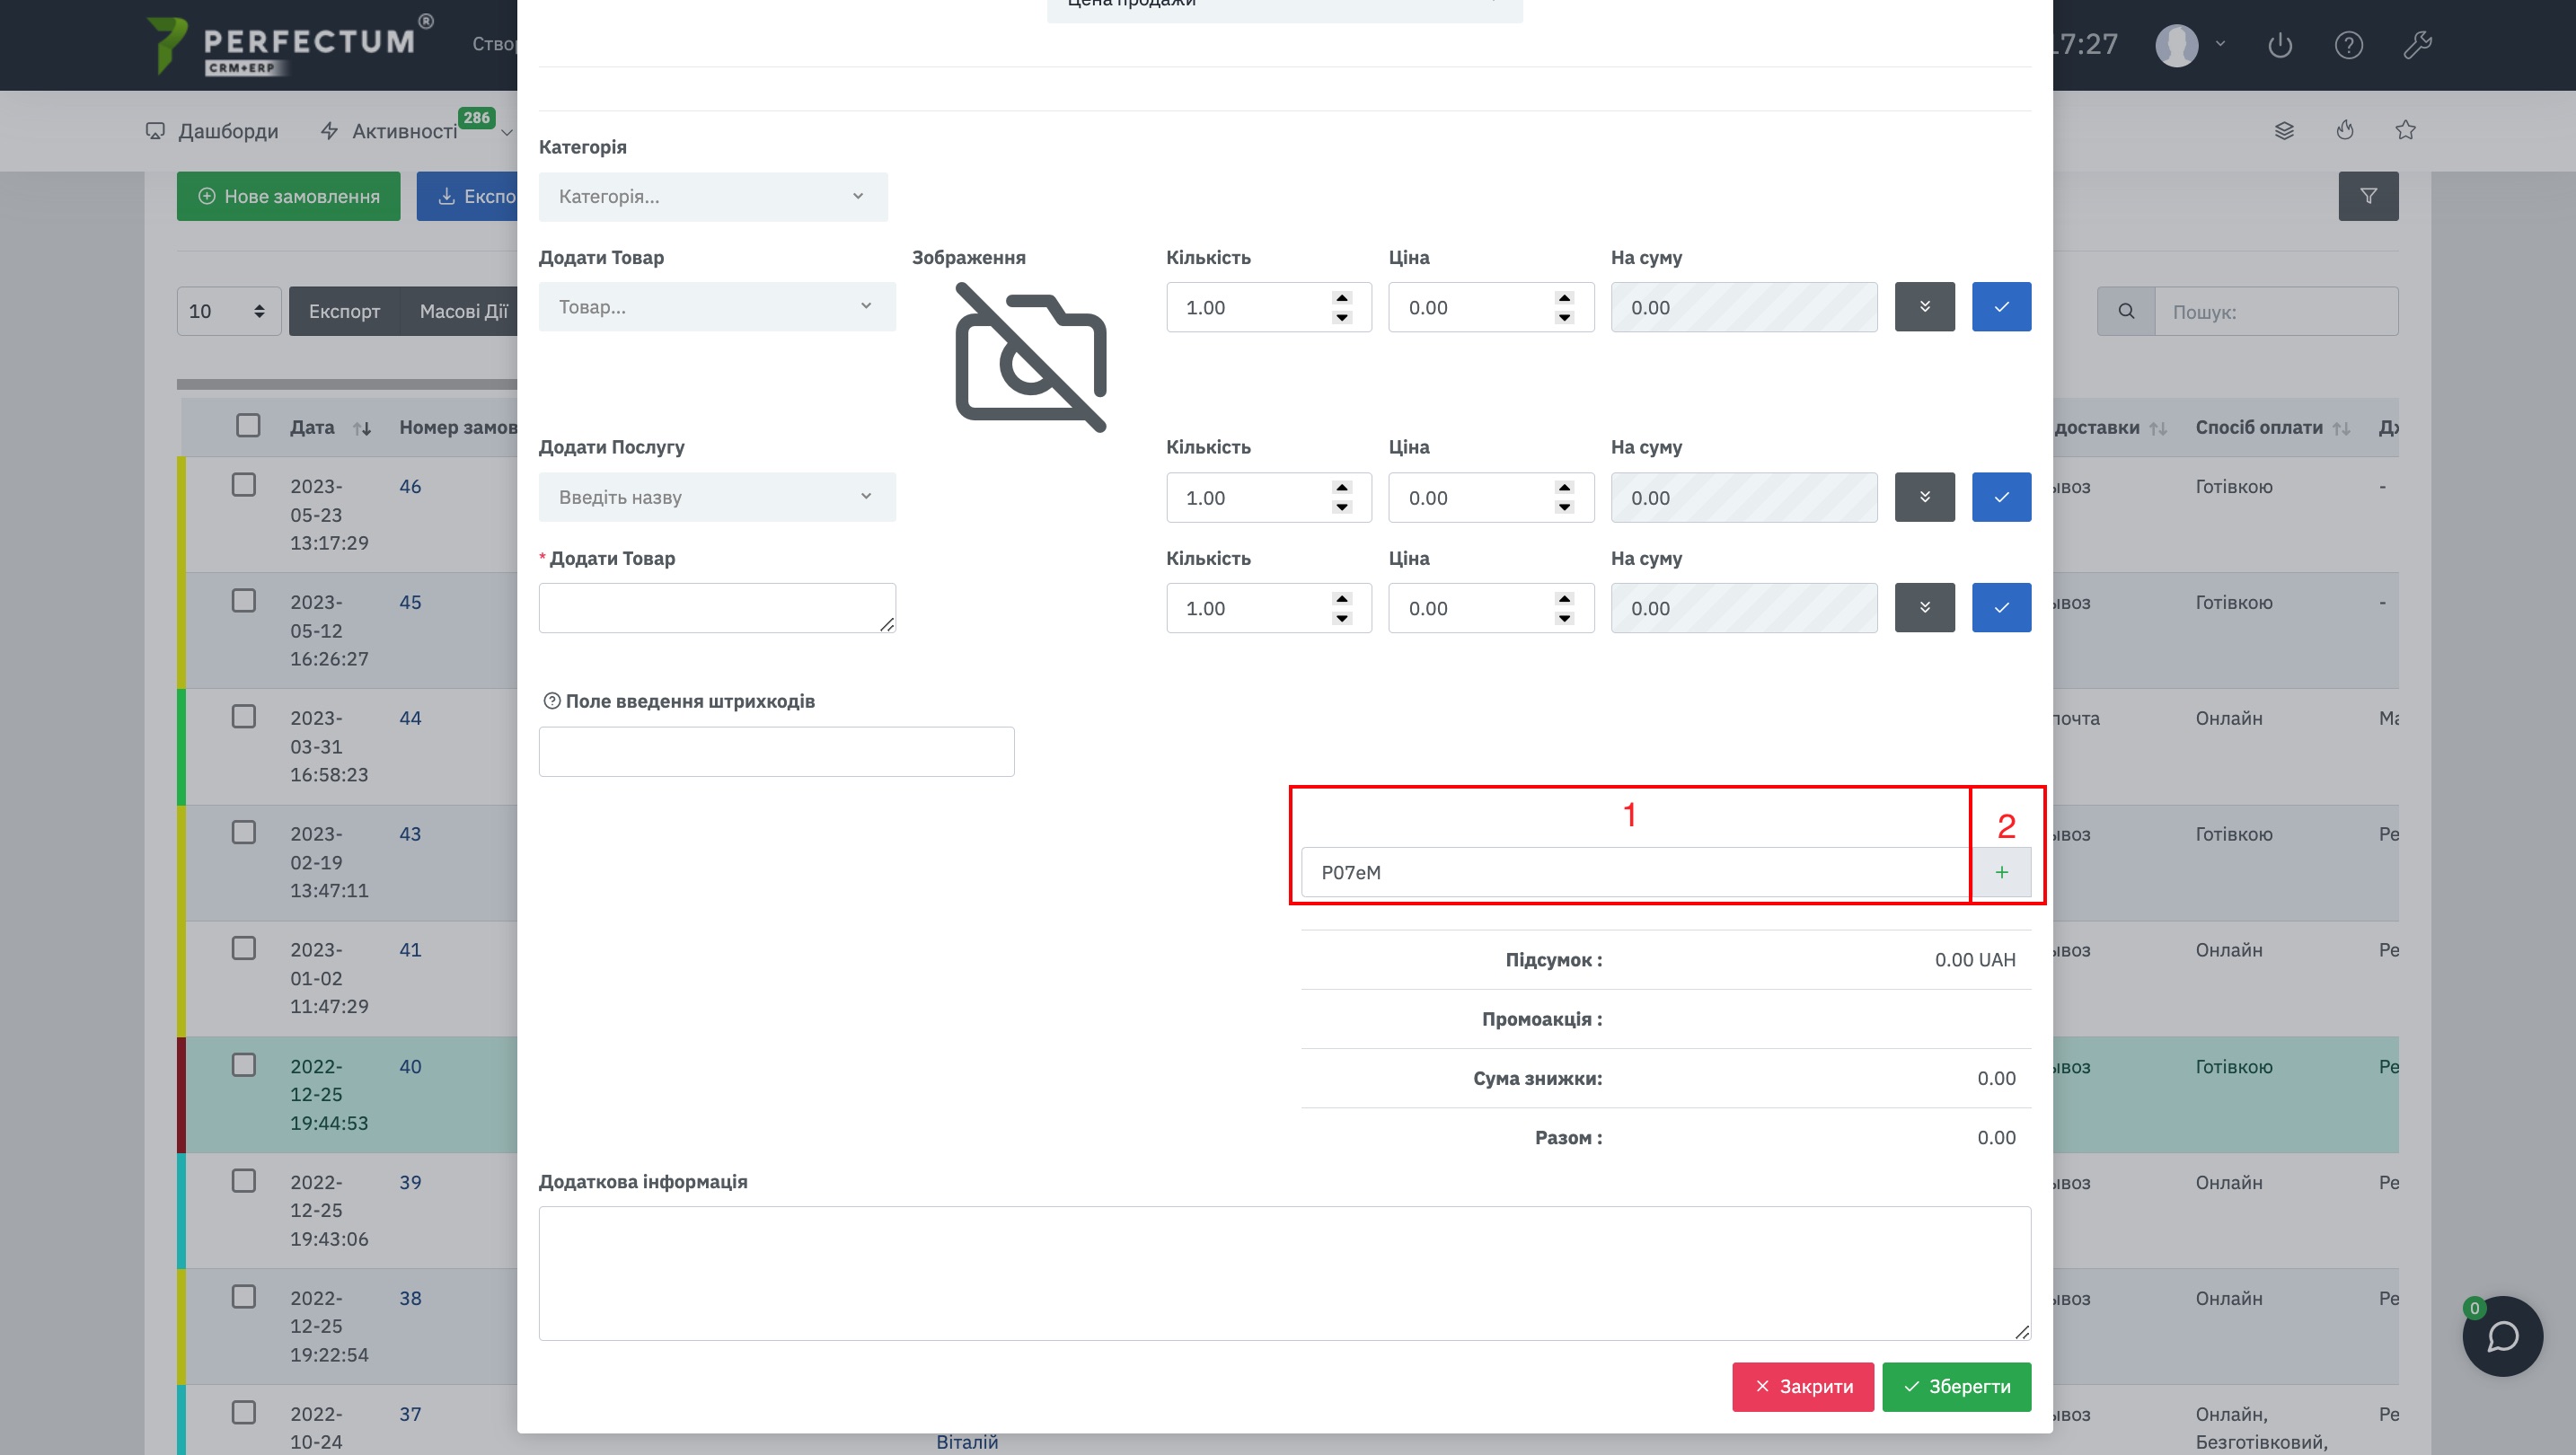
Task: Open the Активності menu item
Action: pyautogui.click(x=404, y=131)
